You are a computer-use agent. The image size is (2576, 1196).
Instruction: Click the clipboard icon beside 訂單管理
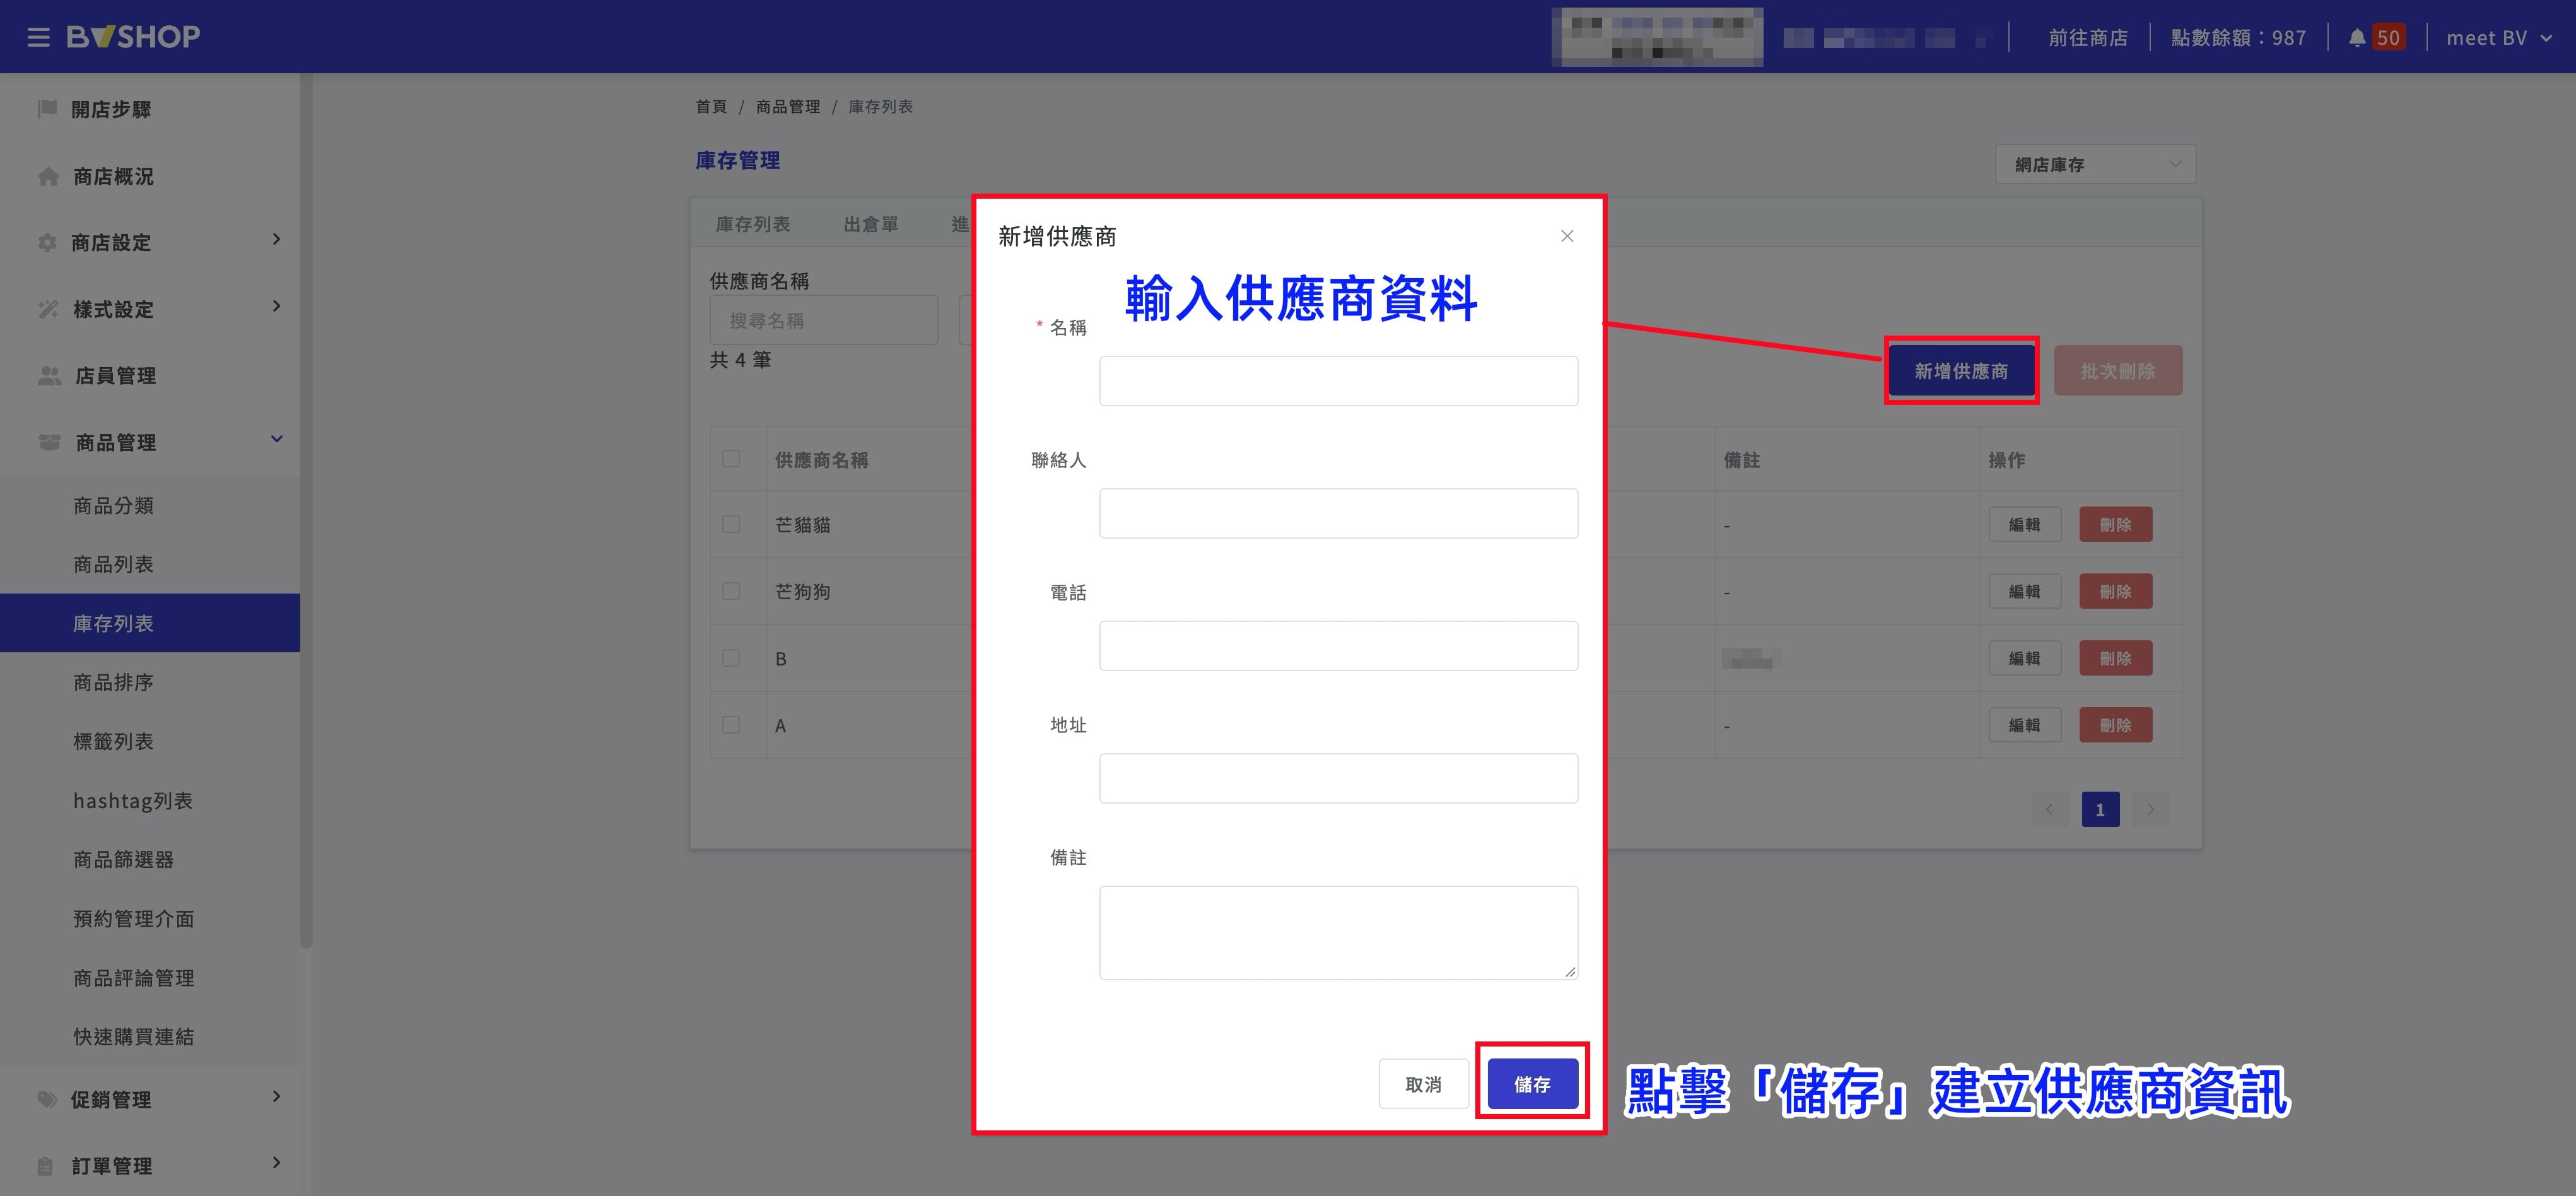(x=45, y=1166)
